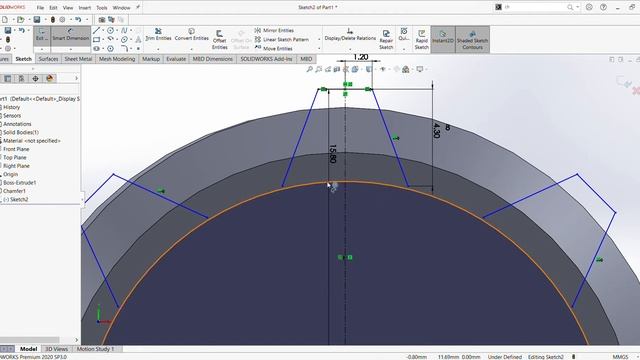Viewport: 640px width, 360px height.
Task: Open Linear Sketch Pattern dropdown arrow
Action: click(319, 40)
